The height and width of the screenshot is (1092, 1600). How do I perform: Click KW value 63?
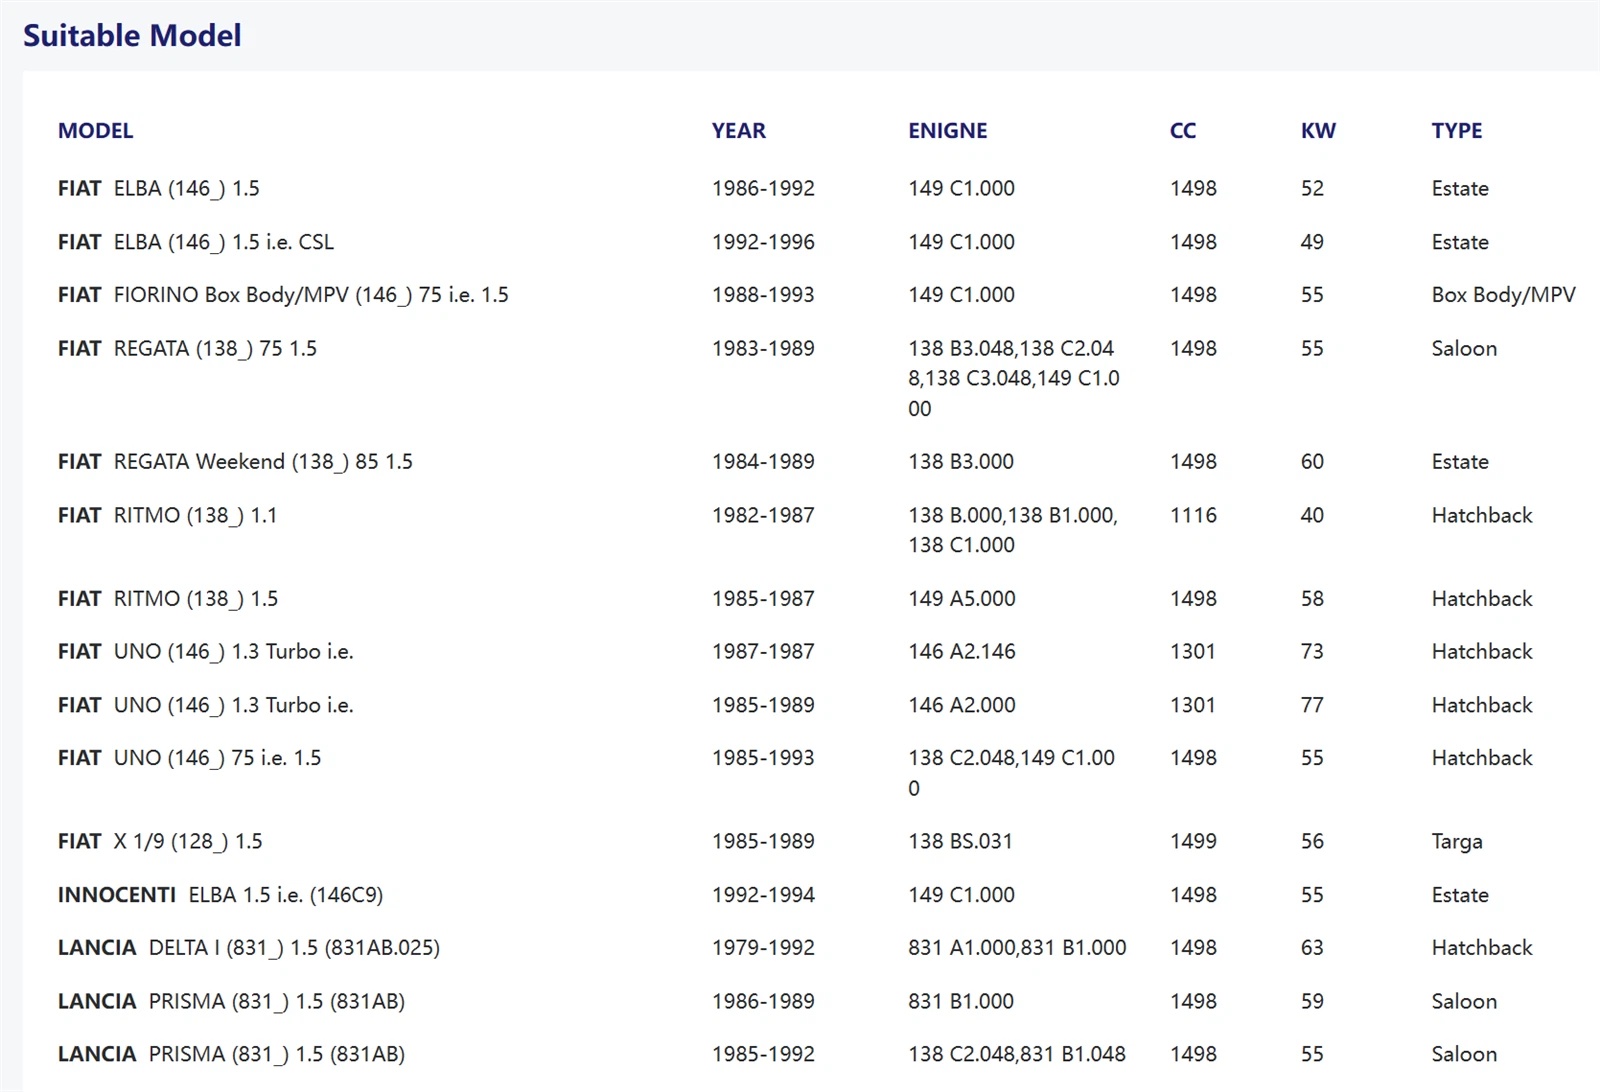pyautogui.click(x=1312, y=948)
